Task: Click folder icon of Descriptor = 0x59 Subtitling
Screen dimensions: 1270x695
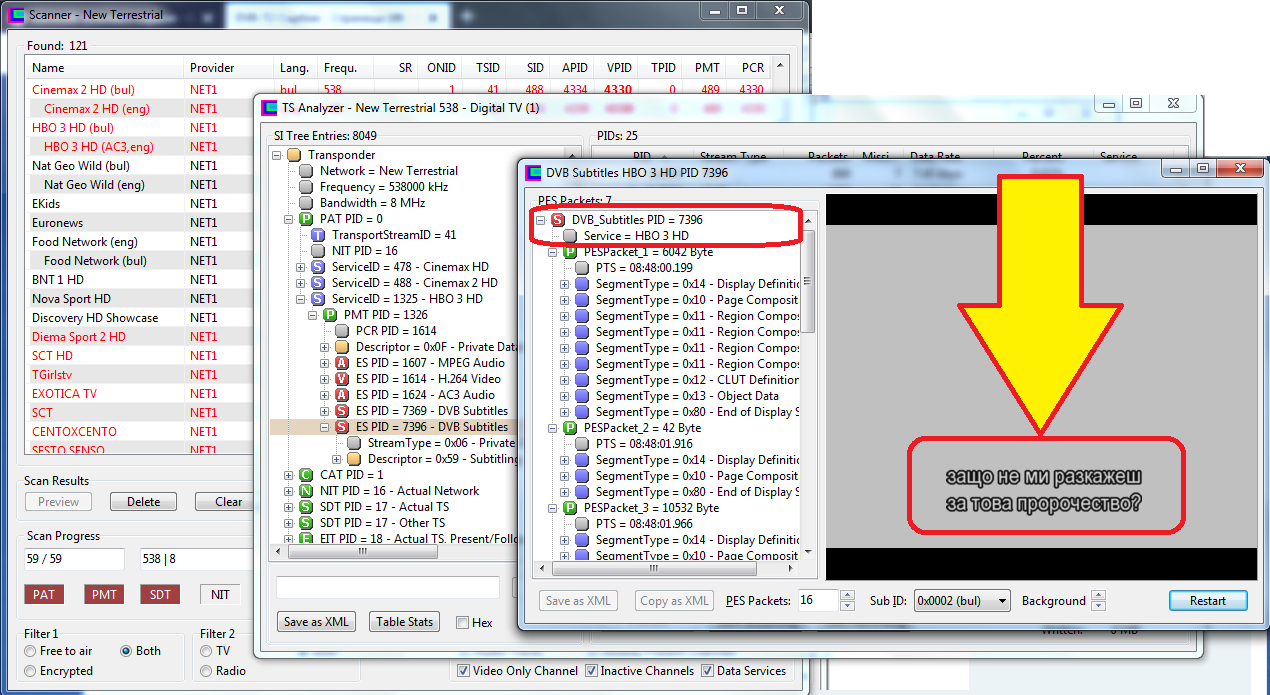Action: pos(354,459)
